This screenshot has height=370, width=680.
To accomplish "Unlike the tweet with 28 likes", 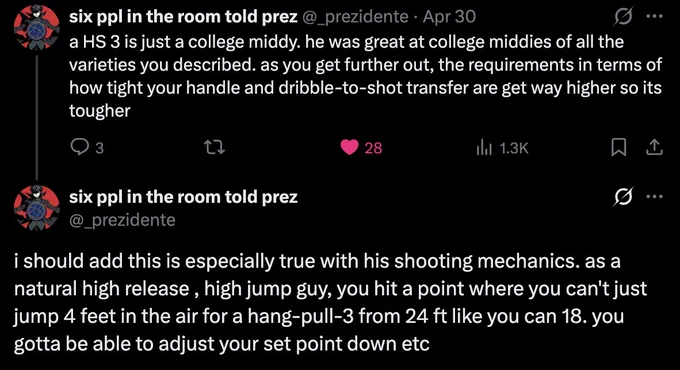I will click(x=349, y=148).
